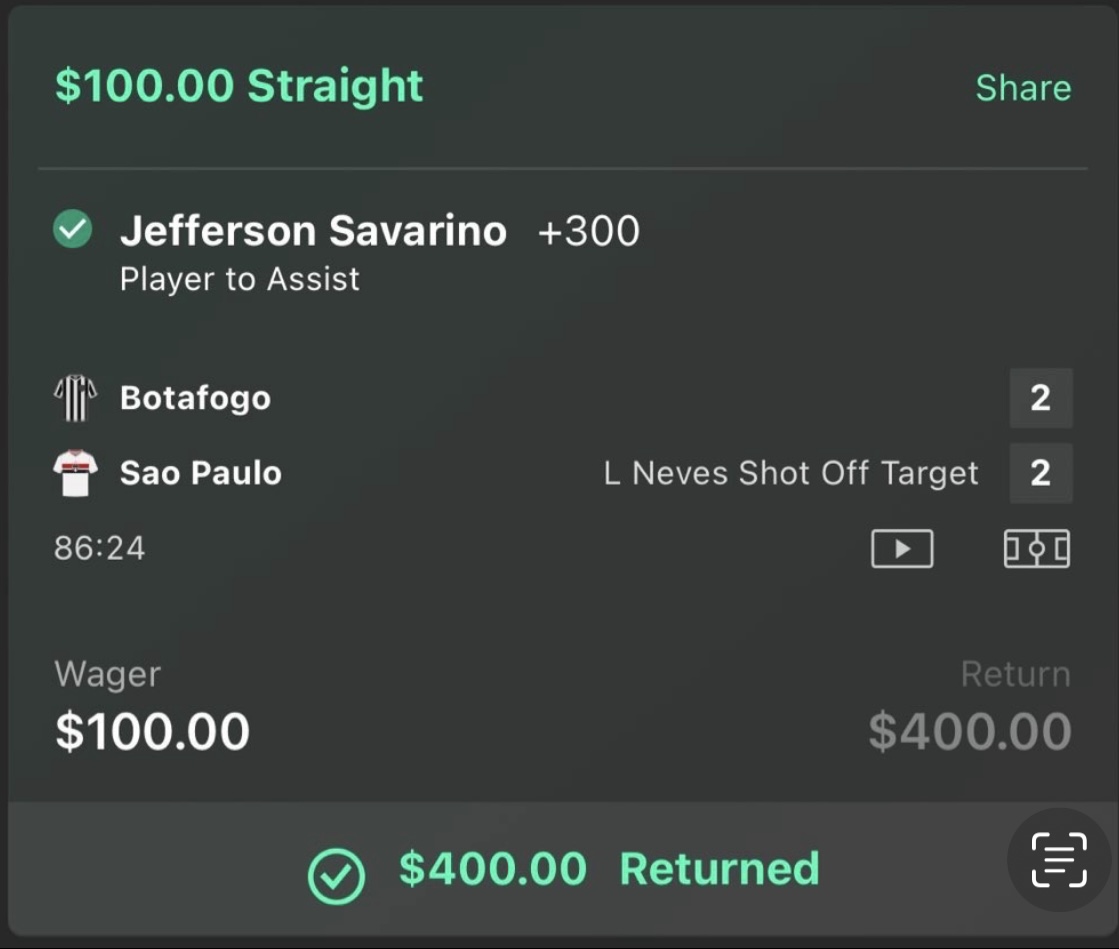The width and height of the screenshot is (1119, 949).
Task: Tap the Sao Paulo white jersey icon
Action: pos(75,473)
